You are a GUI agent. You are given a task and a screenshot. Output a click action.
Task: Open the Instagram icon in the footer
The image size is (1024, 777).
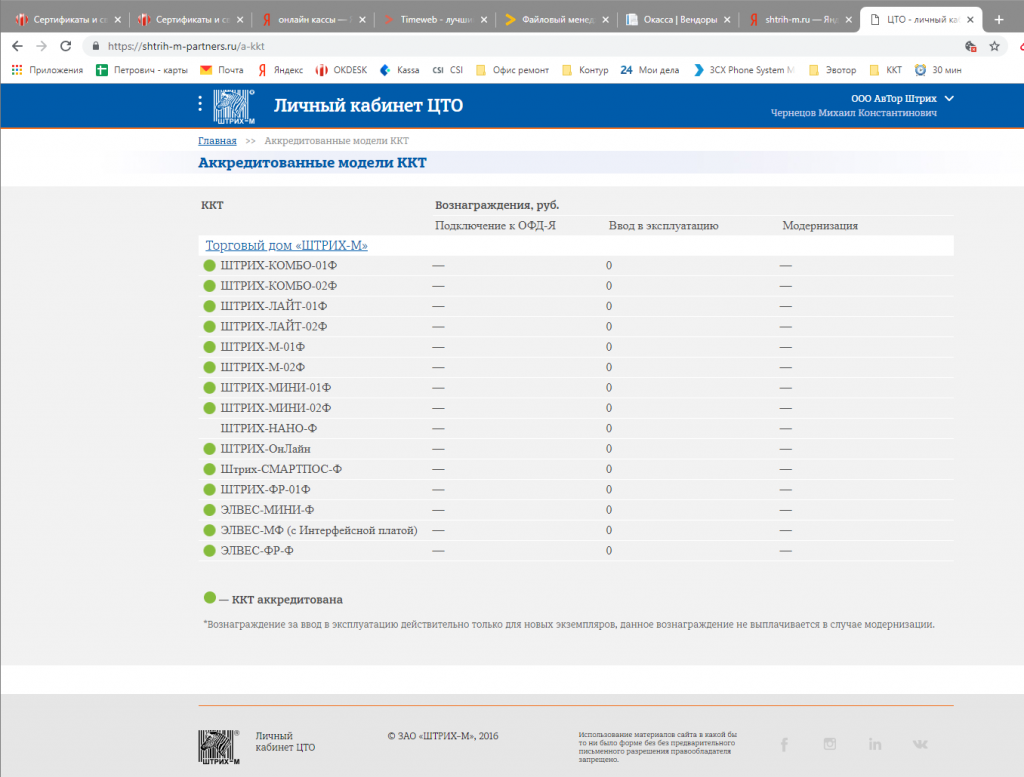829,744
